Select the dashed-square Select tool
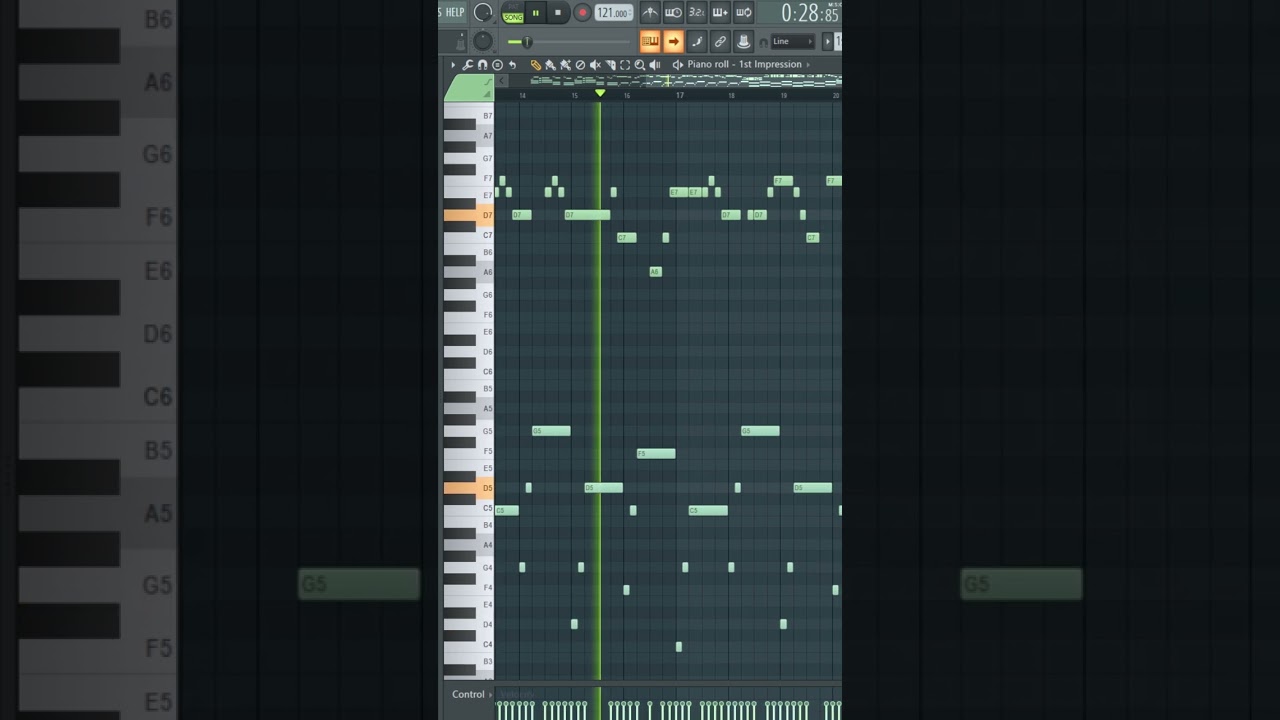 coord(625,65)
